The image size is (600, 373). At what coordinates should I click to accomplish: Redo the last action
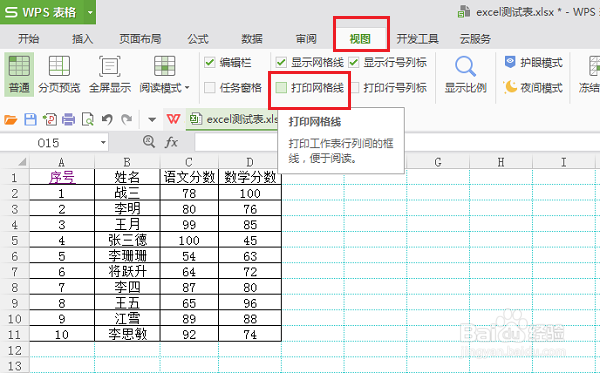tap(126, 120)
